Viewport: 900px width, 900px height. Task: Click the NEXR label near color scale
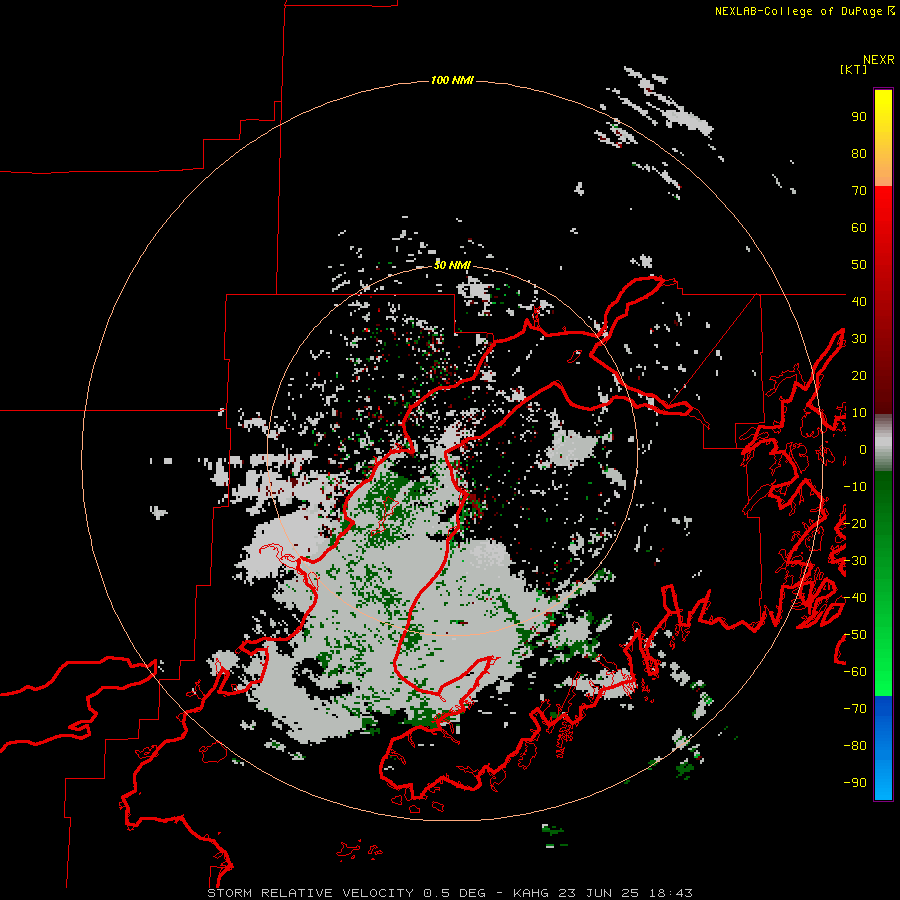click(x=879, y=60)
